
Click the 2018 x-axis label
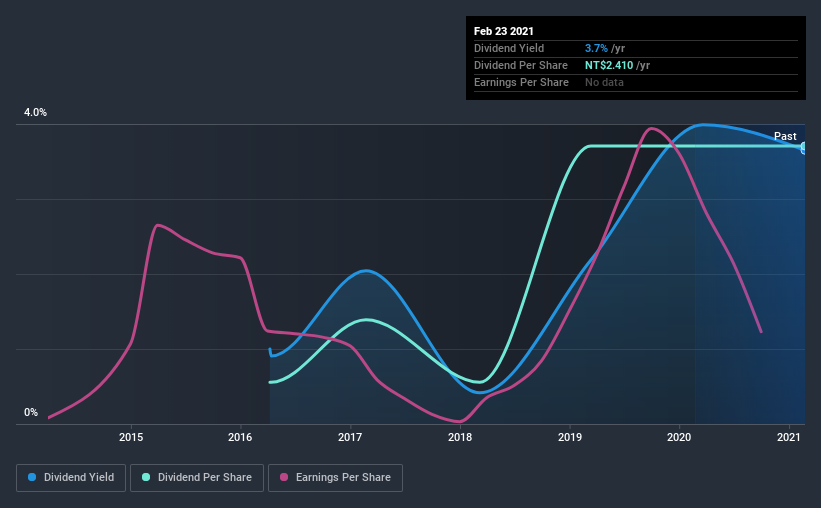[x=460, y=437]
